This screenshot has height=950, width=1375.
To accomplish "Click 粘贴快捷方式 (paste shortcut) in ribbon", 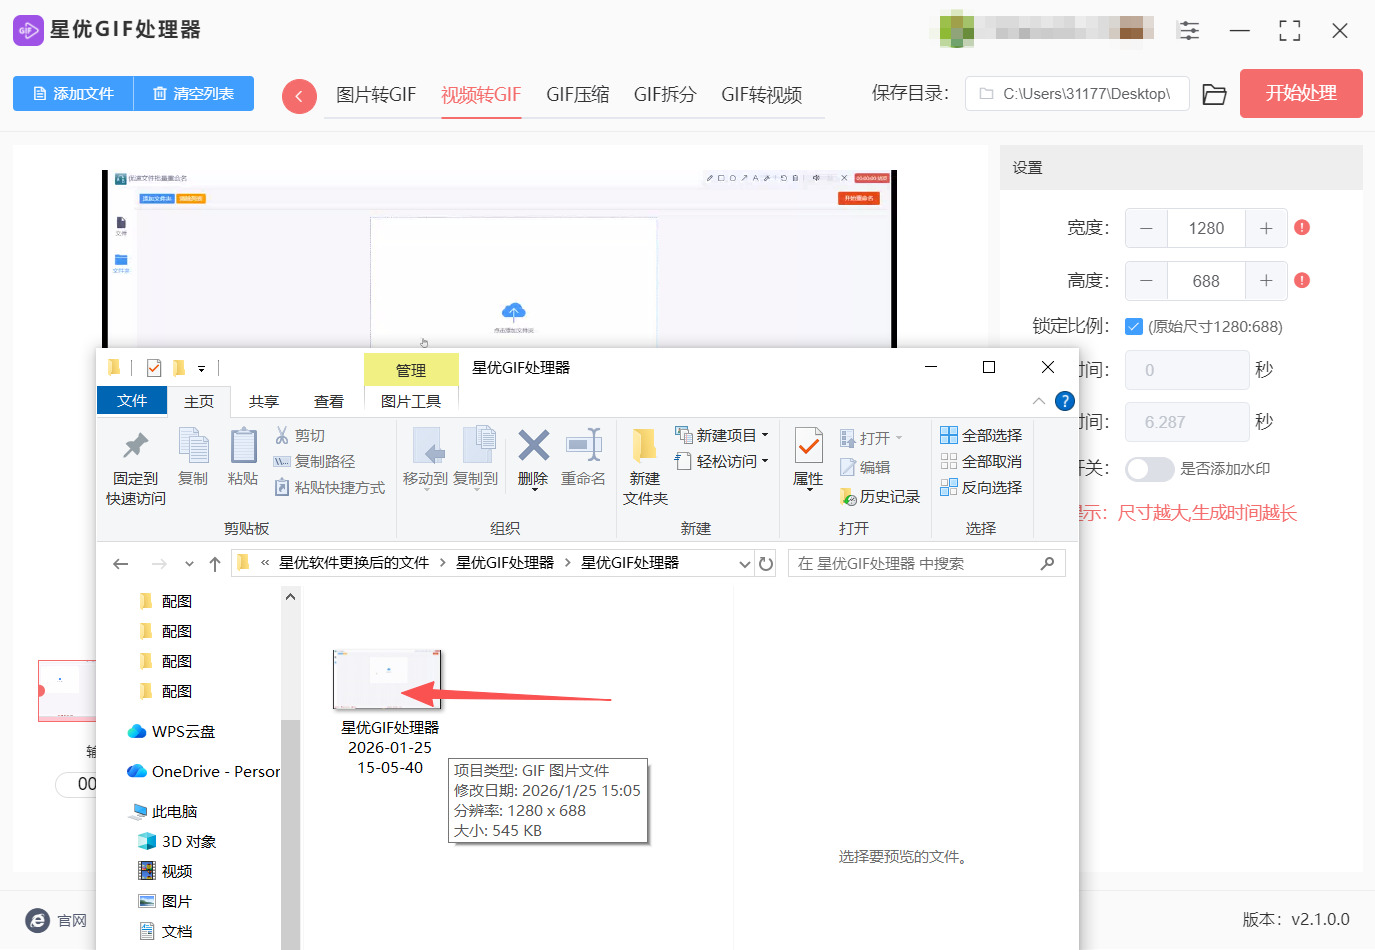I will point(330,488).
